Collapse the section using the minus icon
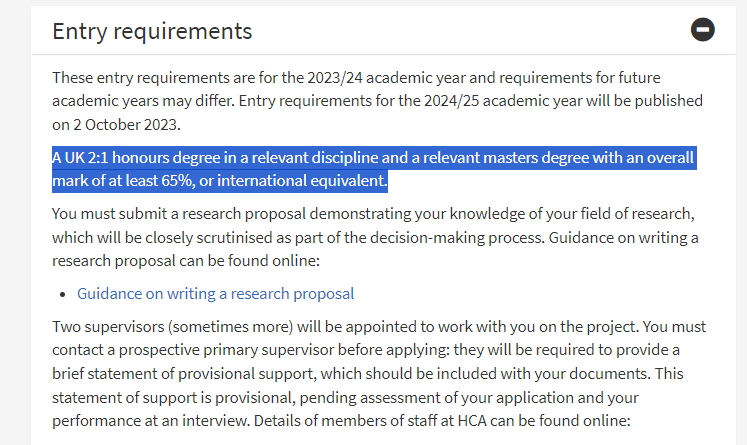 point(703,30)
